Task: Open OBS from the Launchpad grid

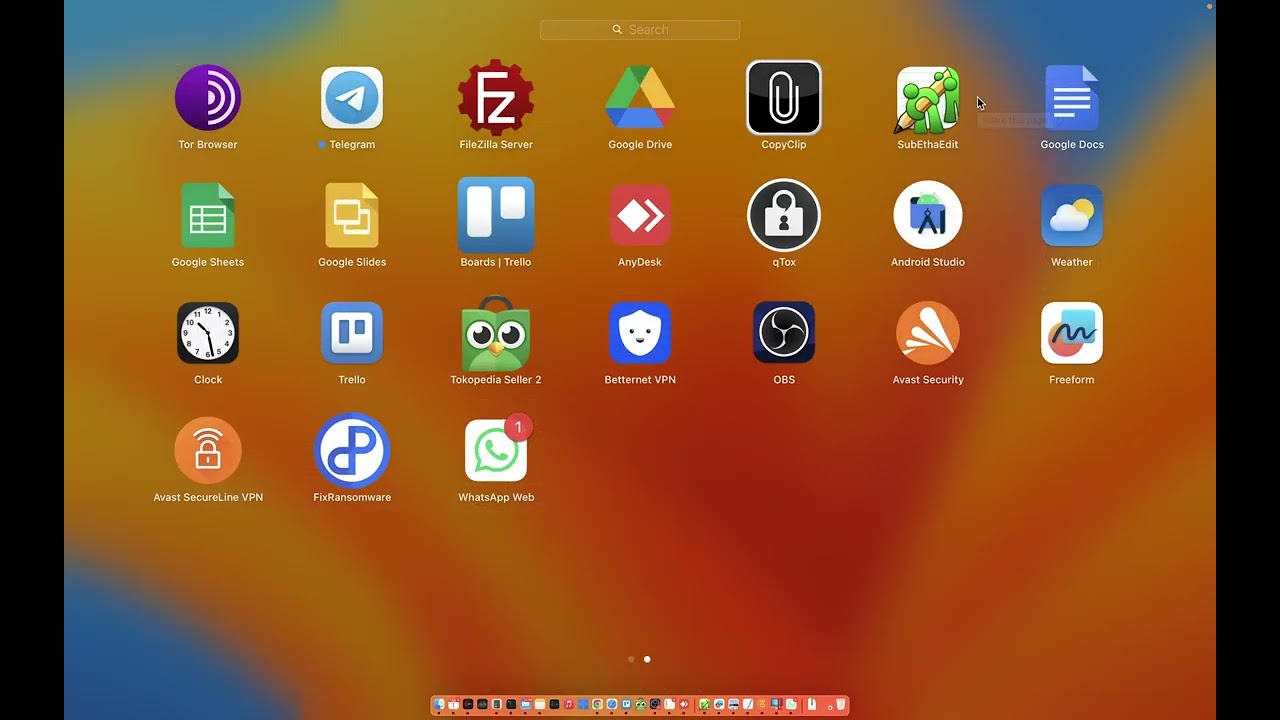Action: pyautogui.click(x=784, y=333)
